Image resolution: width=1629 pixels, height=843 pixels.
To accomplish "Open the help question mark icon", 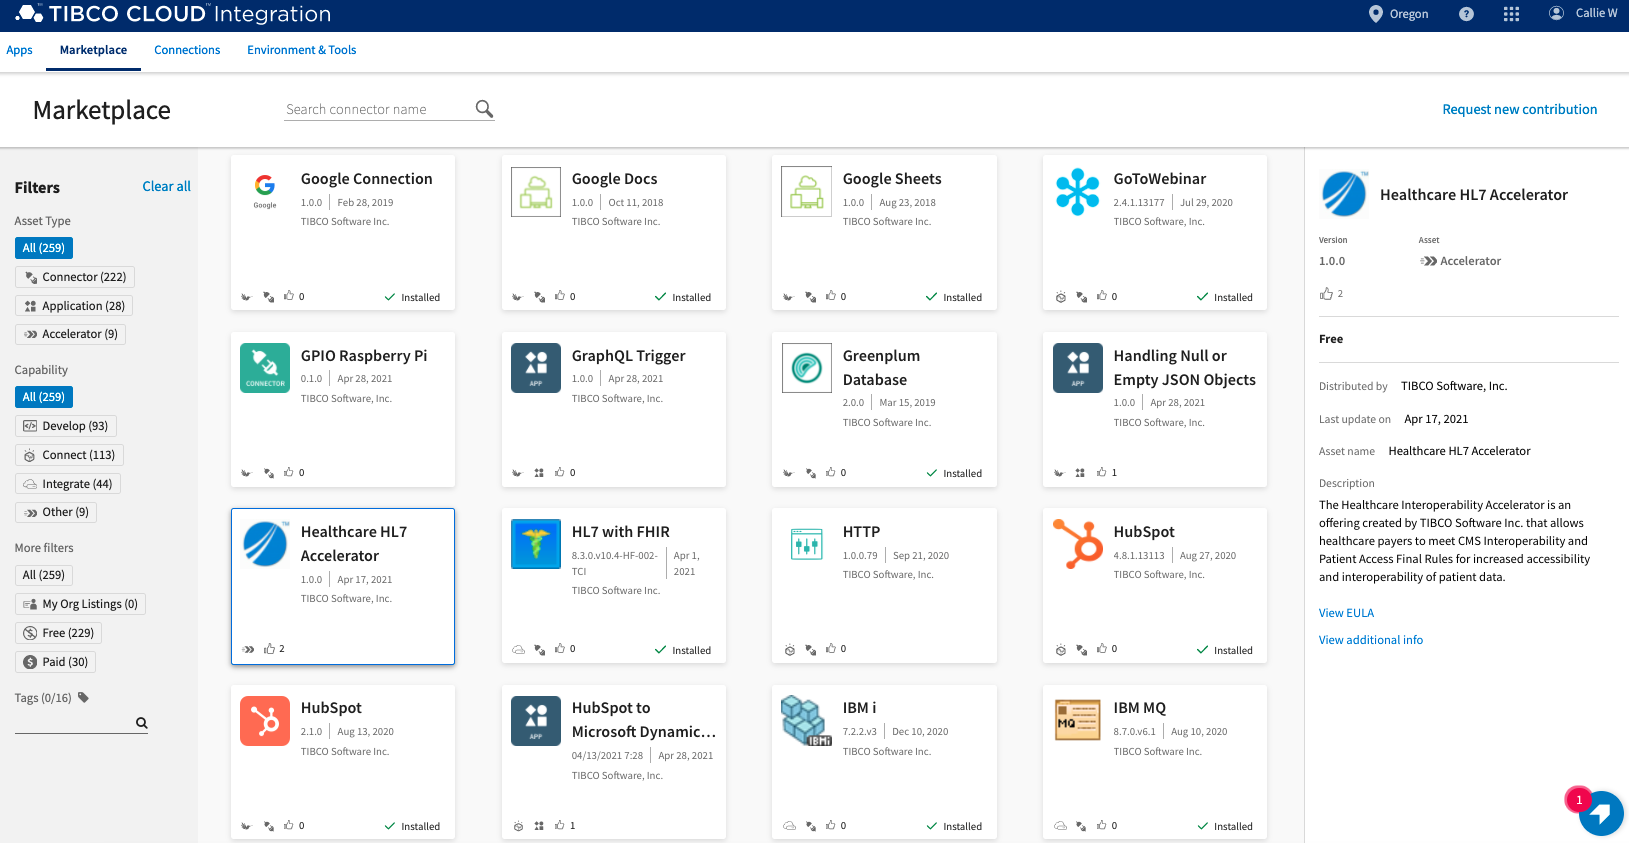I will click(1466, 14).
